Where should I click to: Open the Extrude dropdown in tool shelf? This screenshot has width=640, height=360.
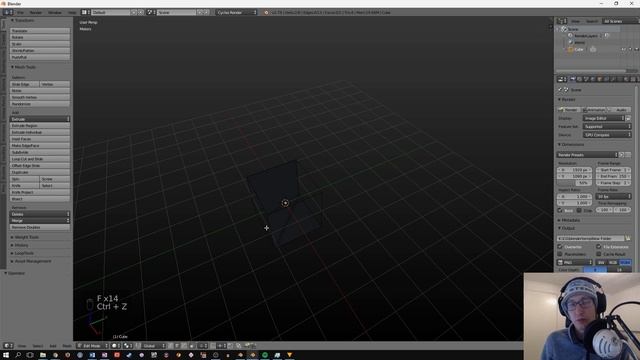coord(40,119)
